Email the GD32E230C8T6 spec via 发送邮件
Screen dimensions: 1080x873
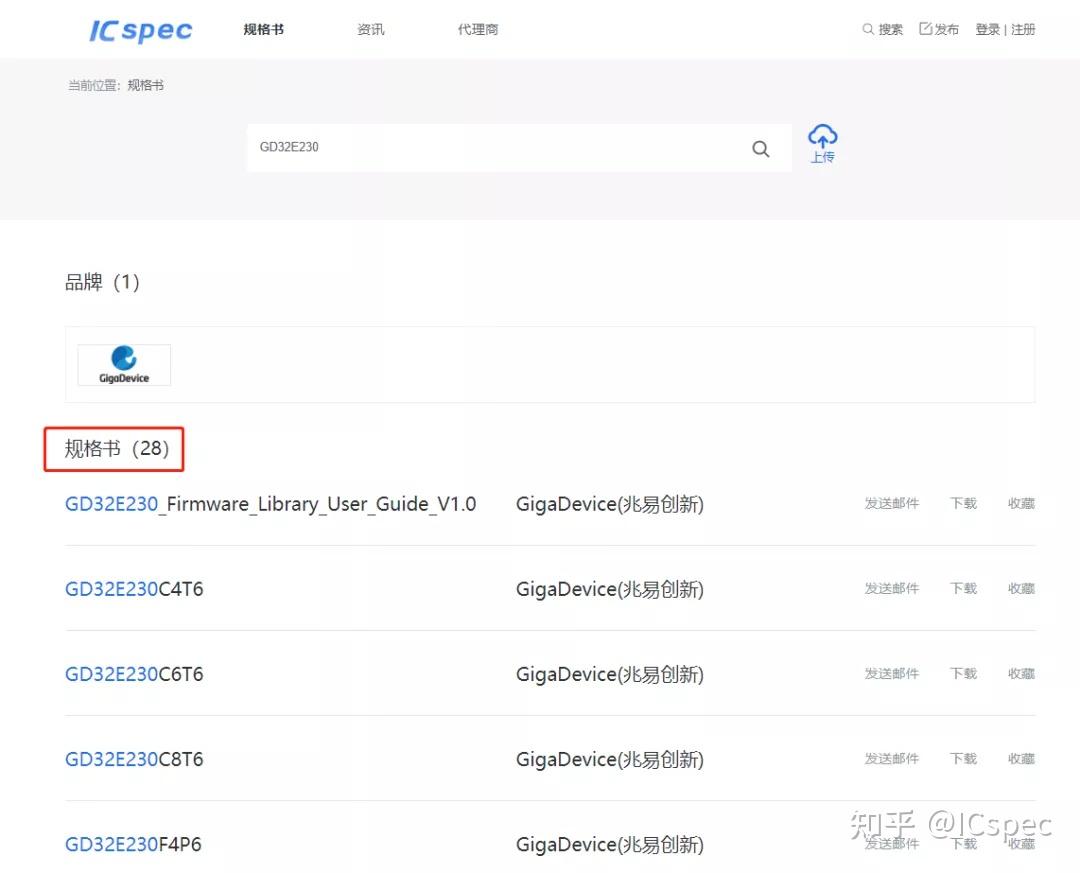(891, 758)
